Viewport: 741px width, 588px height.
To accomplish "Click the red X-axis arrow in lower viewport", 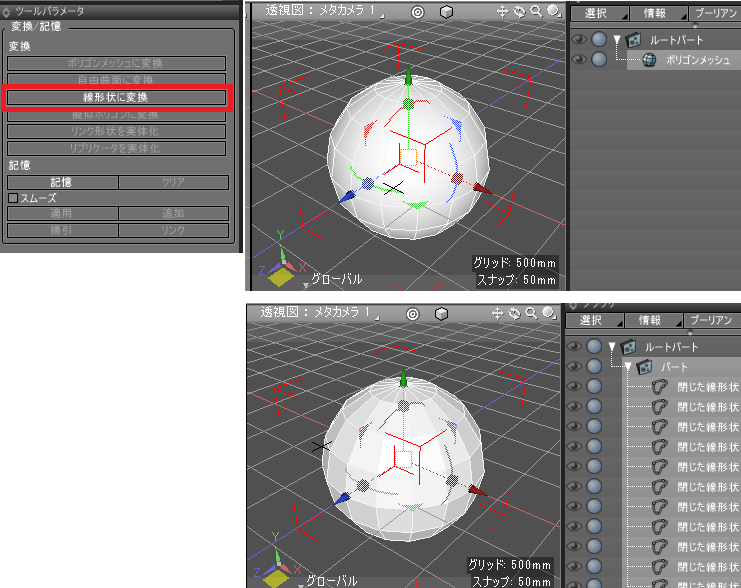I will (477, 491).
